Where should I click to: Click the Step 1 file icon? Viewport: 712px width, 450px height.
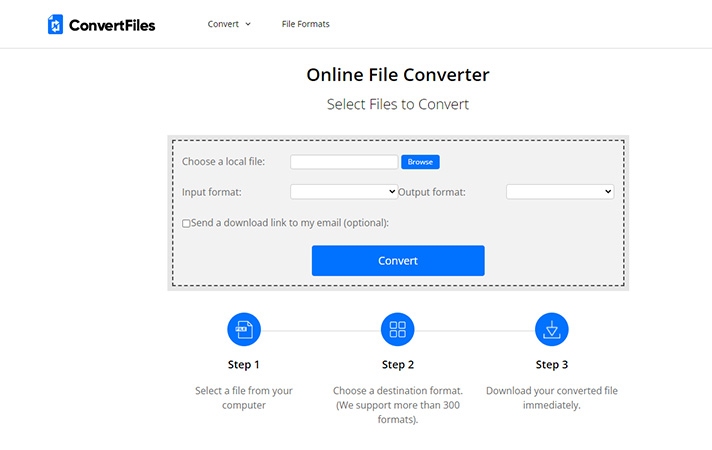click(244, 330)
